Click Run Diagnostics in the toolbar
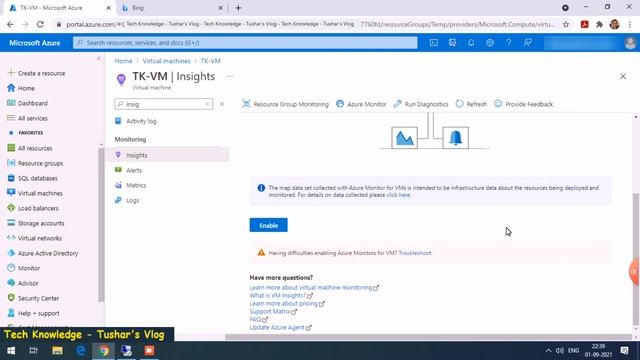Image resolution: width=640 pixels, height=360 pixels. (x=421, y=104)
